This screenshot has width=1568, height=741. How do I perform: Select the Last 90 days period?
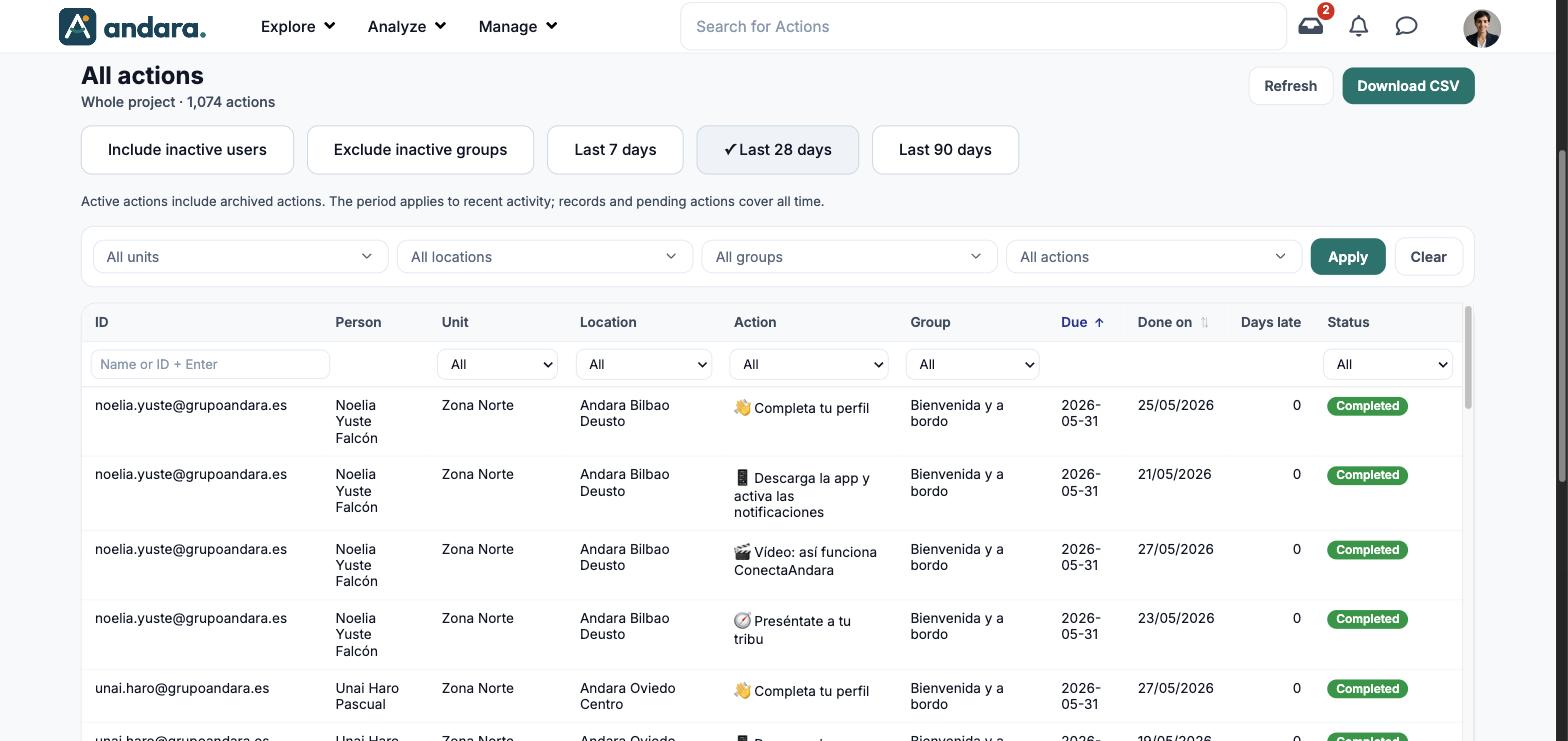coord(945,150)
